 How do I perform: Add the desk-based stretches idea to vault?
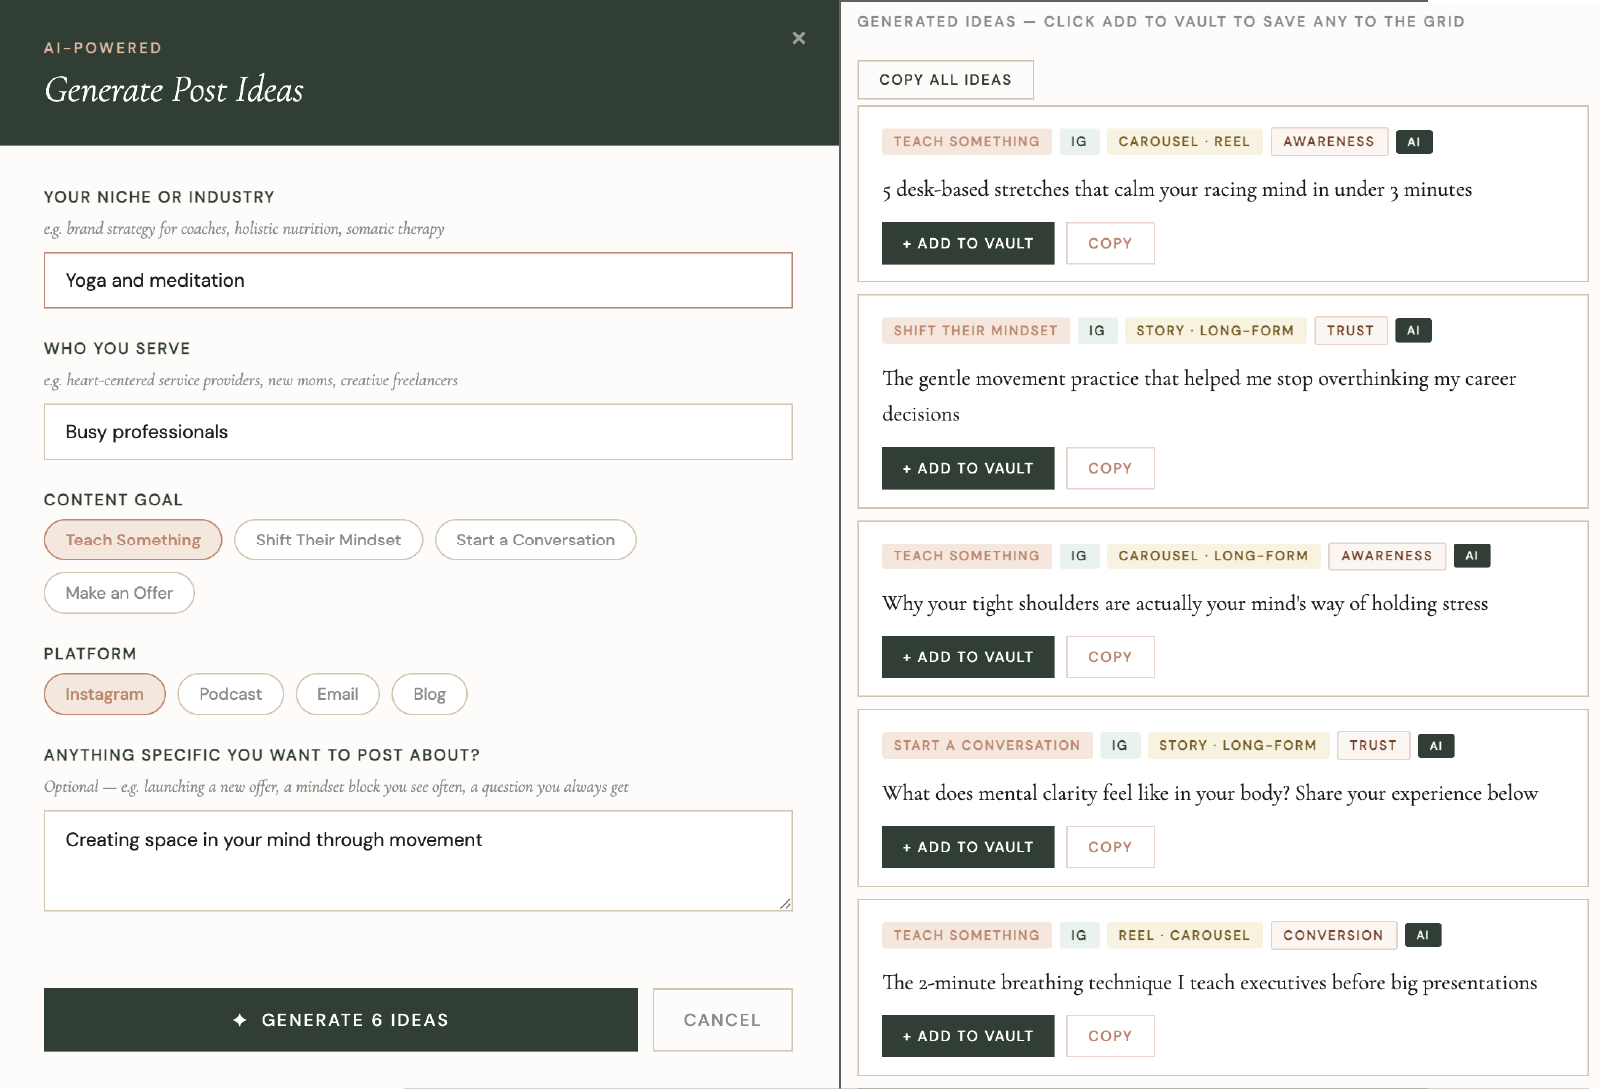(967, 243)
